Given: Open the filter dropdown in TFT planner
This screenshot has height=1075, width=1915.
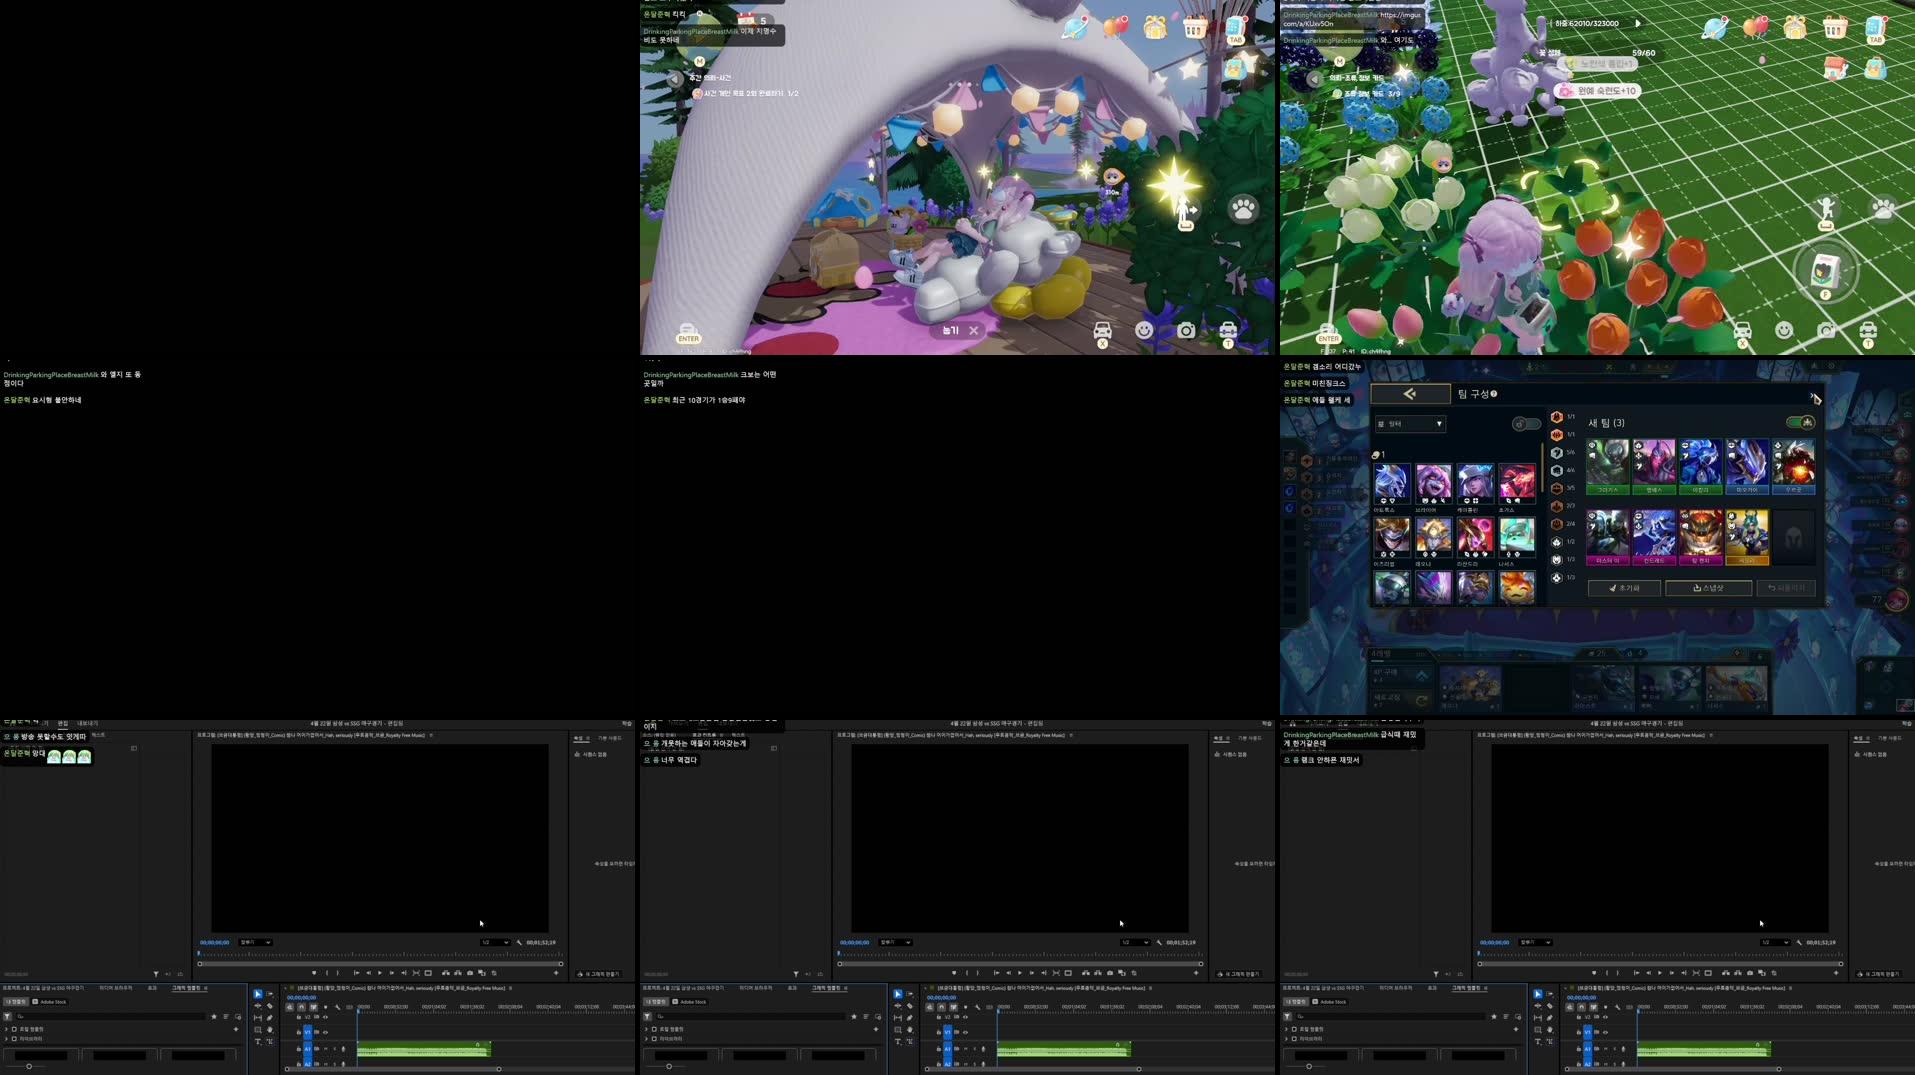Looking at the screenshot, I should [x=1410, y=424].
